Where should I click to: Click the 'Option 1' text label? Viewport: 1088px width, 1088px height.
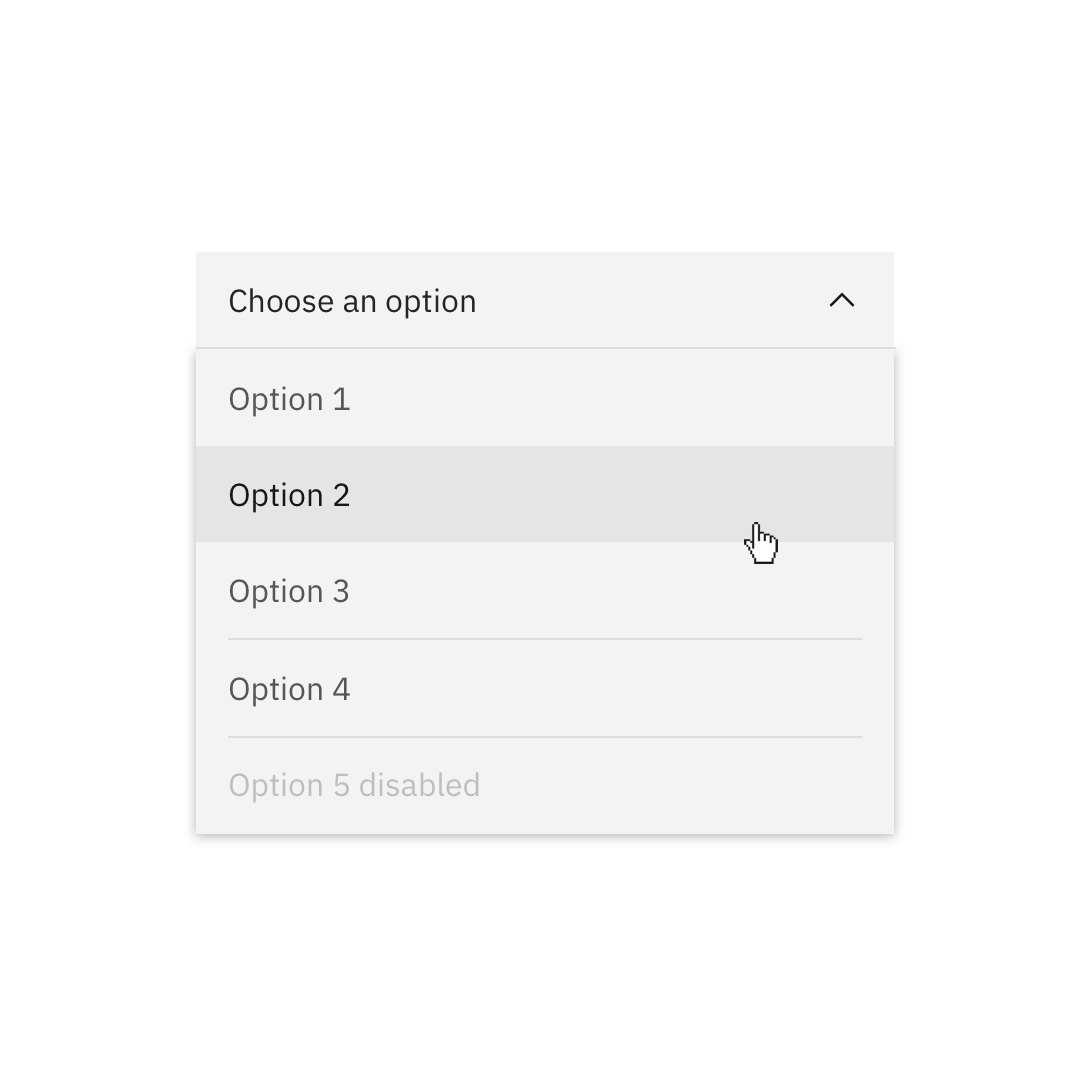[289, 399]
